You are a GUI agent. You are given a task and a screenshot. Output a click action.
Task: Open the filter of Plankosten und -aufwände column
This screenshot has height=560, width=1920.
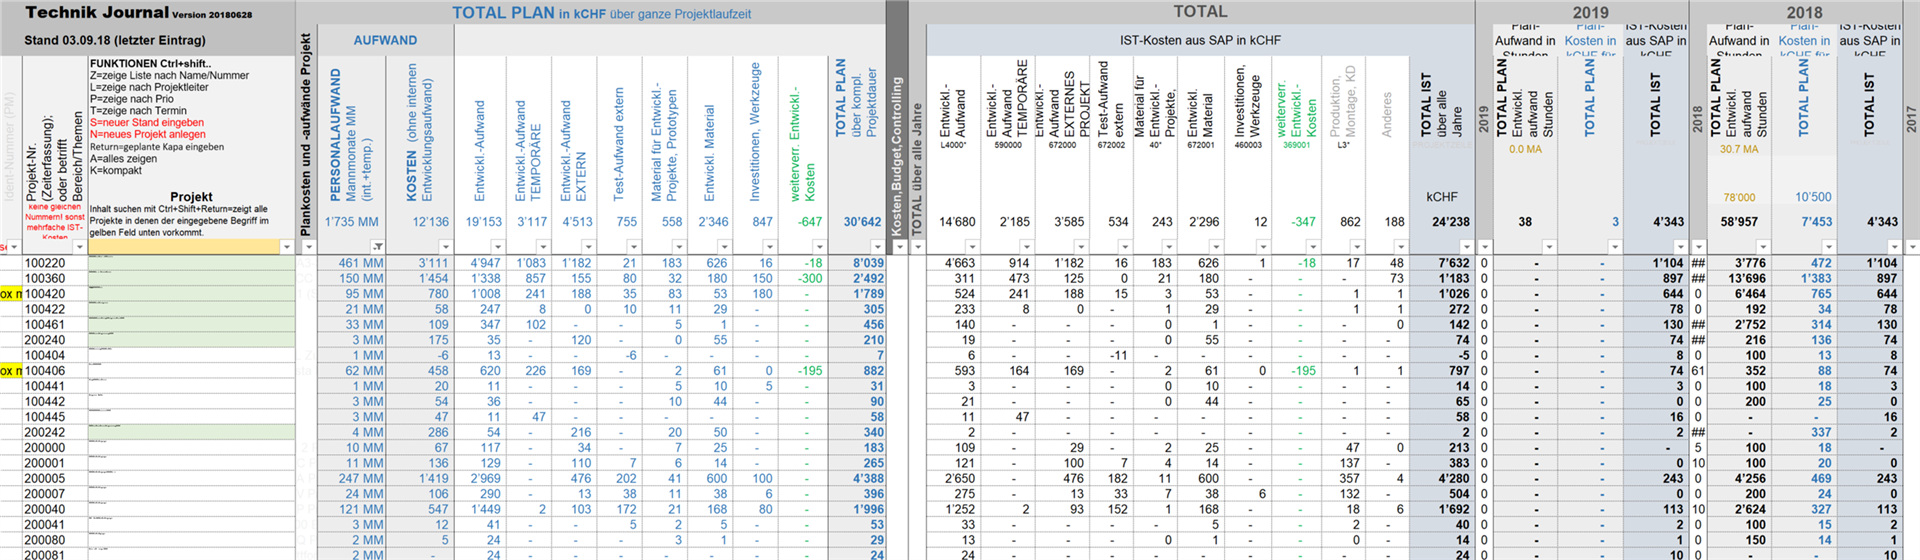308,246
